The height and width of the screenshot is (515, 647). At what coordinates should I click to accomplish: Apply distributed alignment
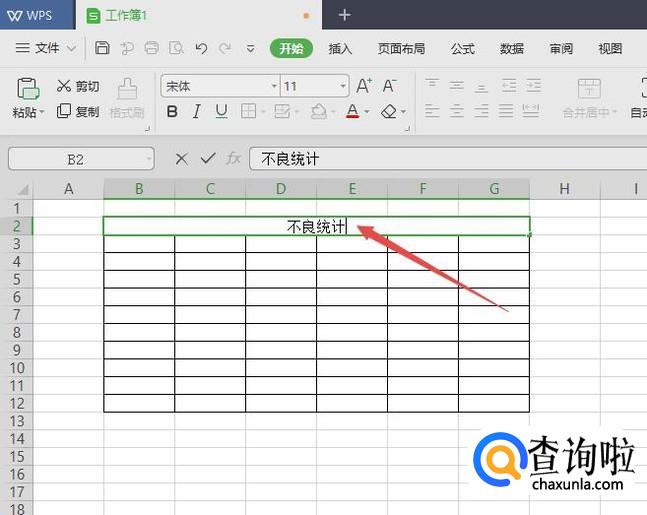[x=531, y=111]
